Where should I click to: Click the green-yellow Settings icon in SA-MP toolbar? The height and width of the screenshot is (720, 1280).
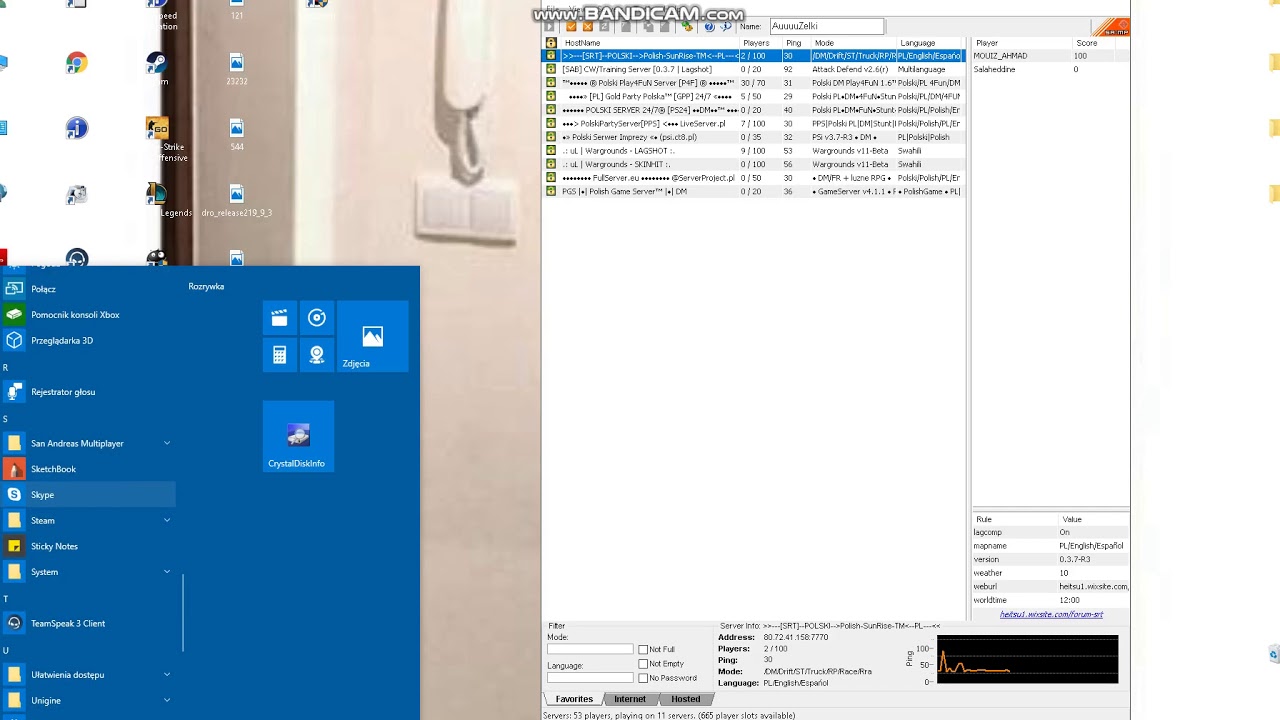pos(687,26)
